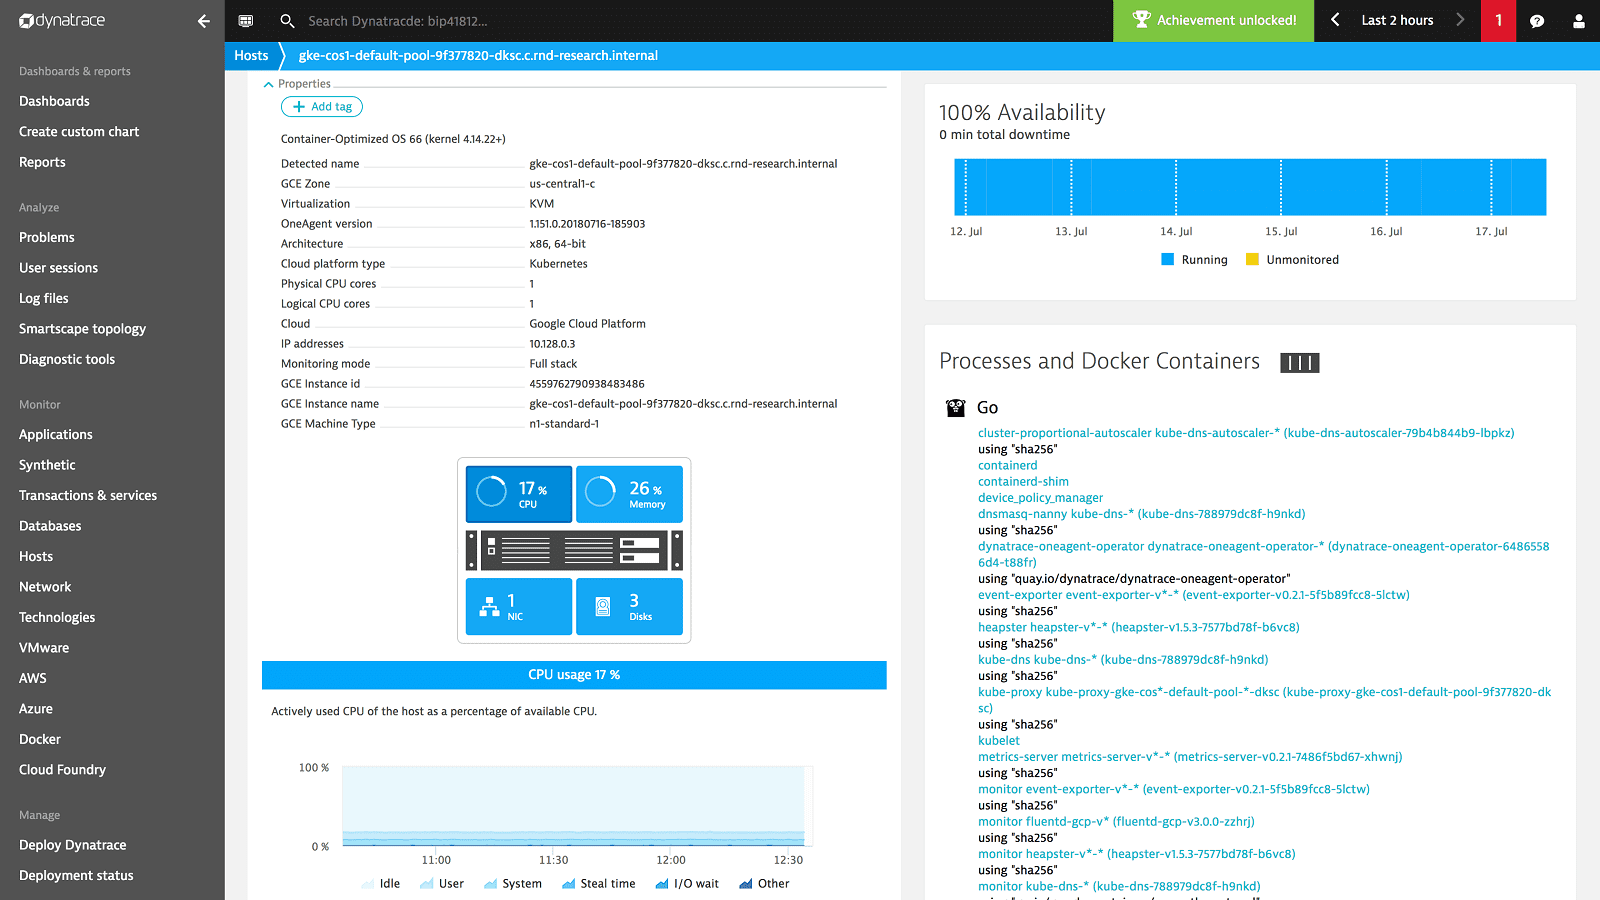Click the server rack graphic
Screen dimensions: 1600x900
pos(574,550)
